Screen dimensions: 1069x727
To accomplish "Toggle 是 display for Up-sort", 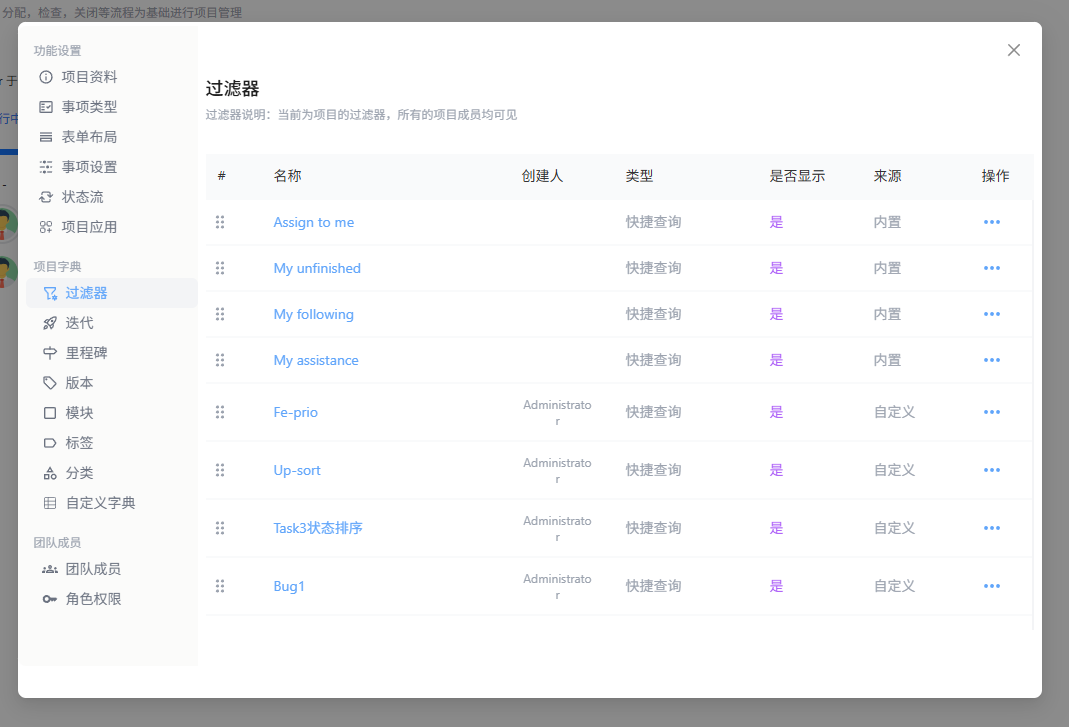I will tap(777, 470).
